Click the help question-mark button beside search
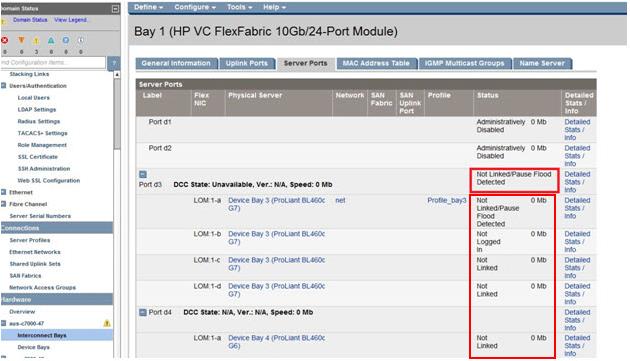Image resolution: width=630 pixels, height=361 pixels. (x=114, y=63)
